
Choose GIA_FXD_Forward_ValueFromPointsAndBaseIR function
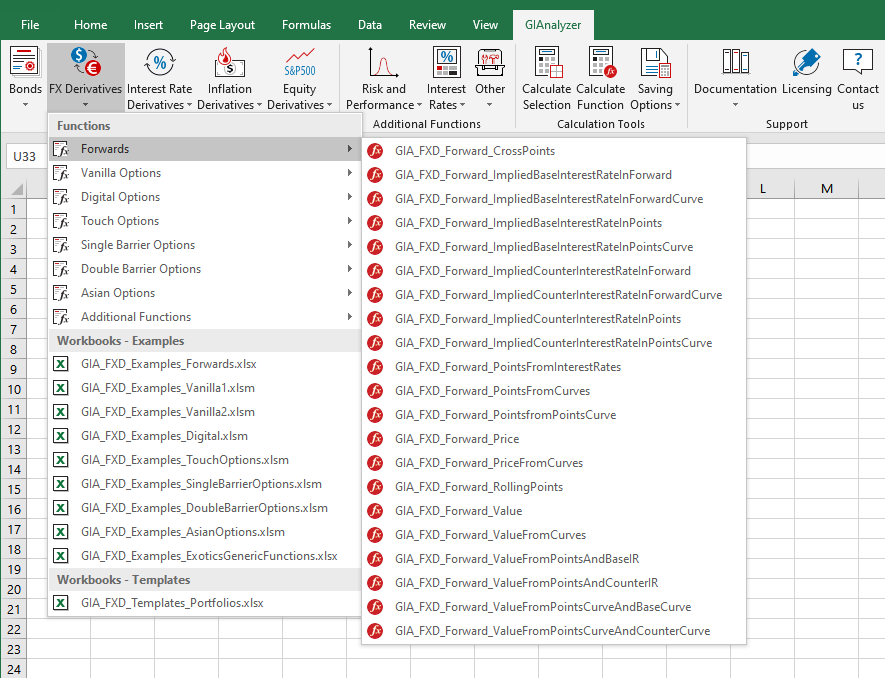click(x=554, y=559)
